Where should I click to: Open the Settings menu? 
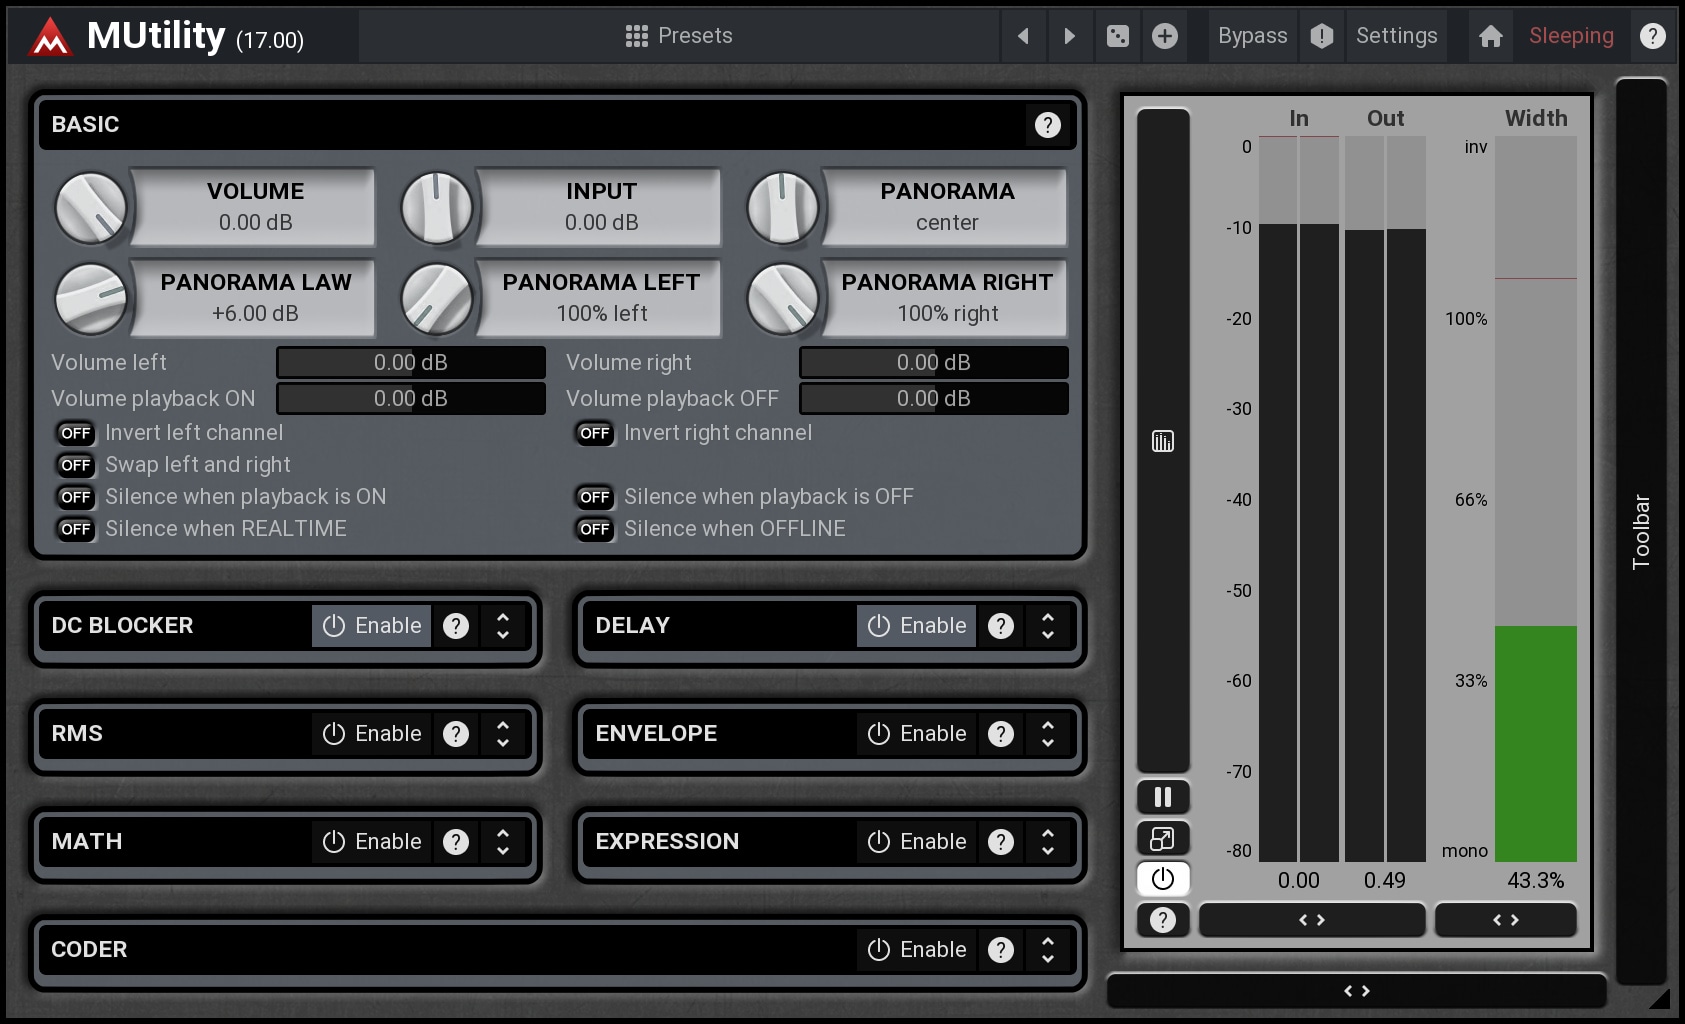[x=1396, y=37]
